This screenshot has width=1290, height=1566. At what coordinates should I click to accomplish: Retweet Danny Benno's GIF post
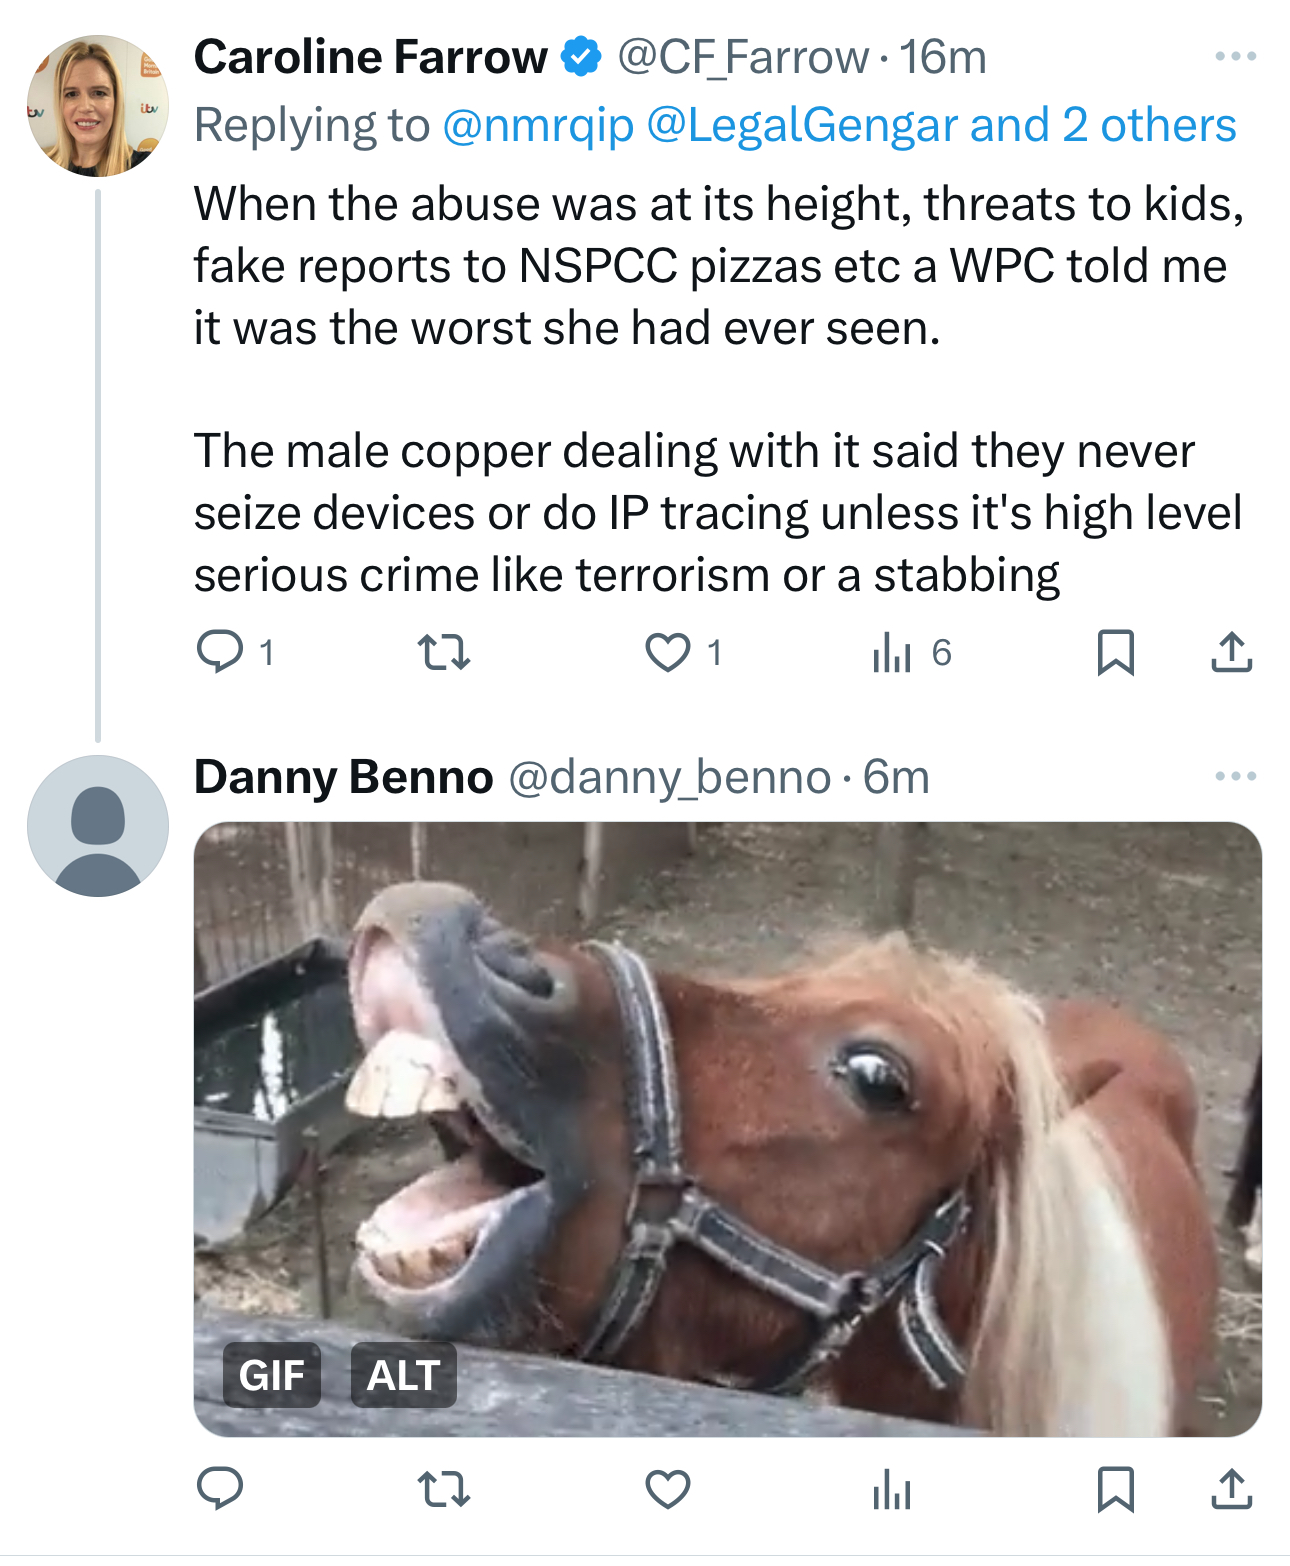click(x=443, y=1488)
